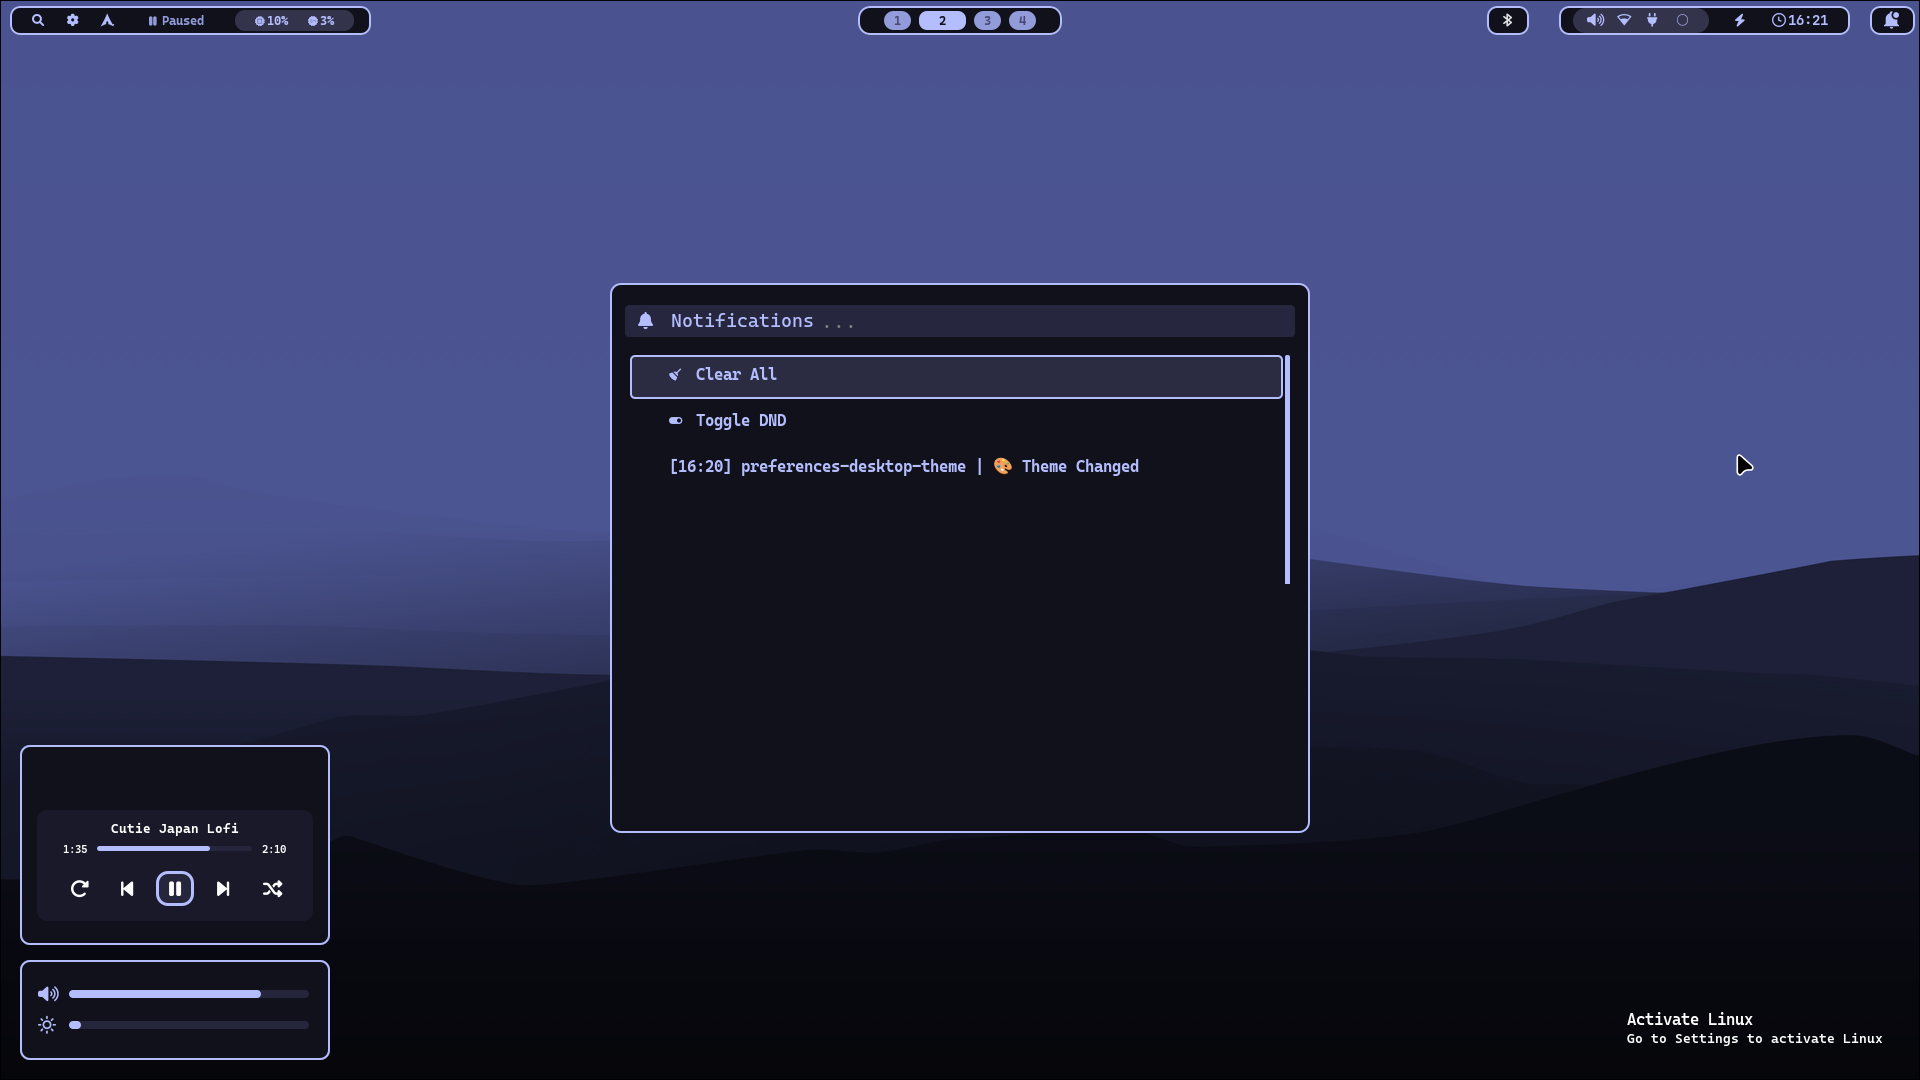Click the Wi-Fi status icon
Image resolution: width=1920 pixels, height=1080 pixels.
1624,20
